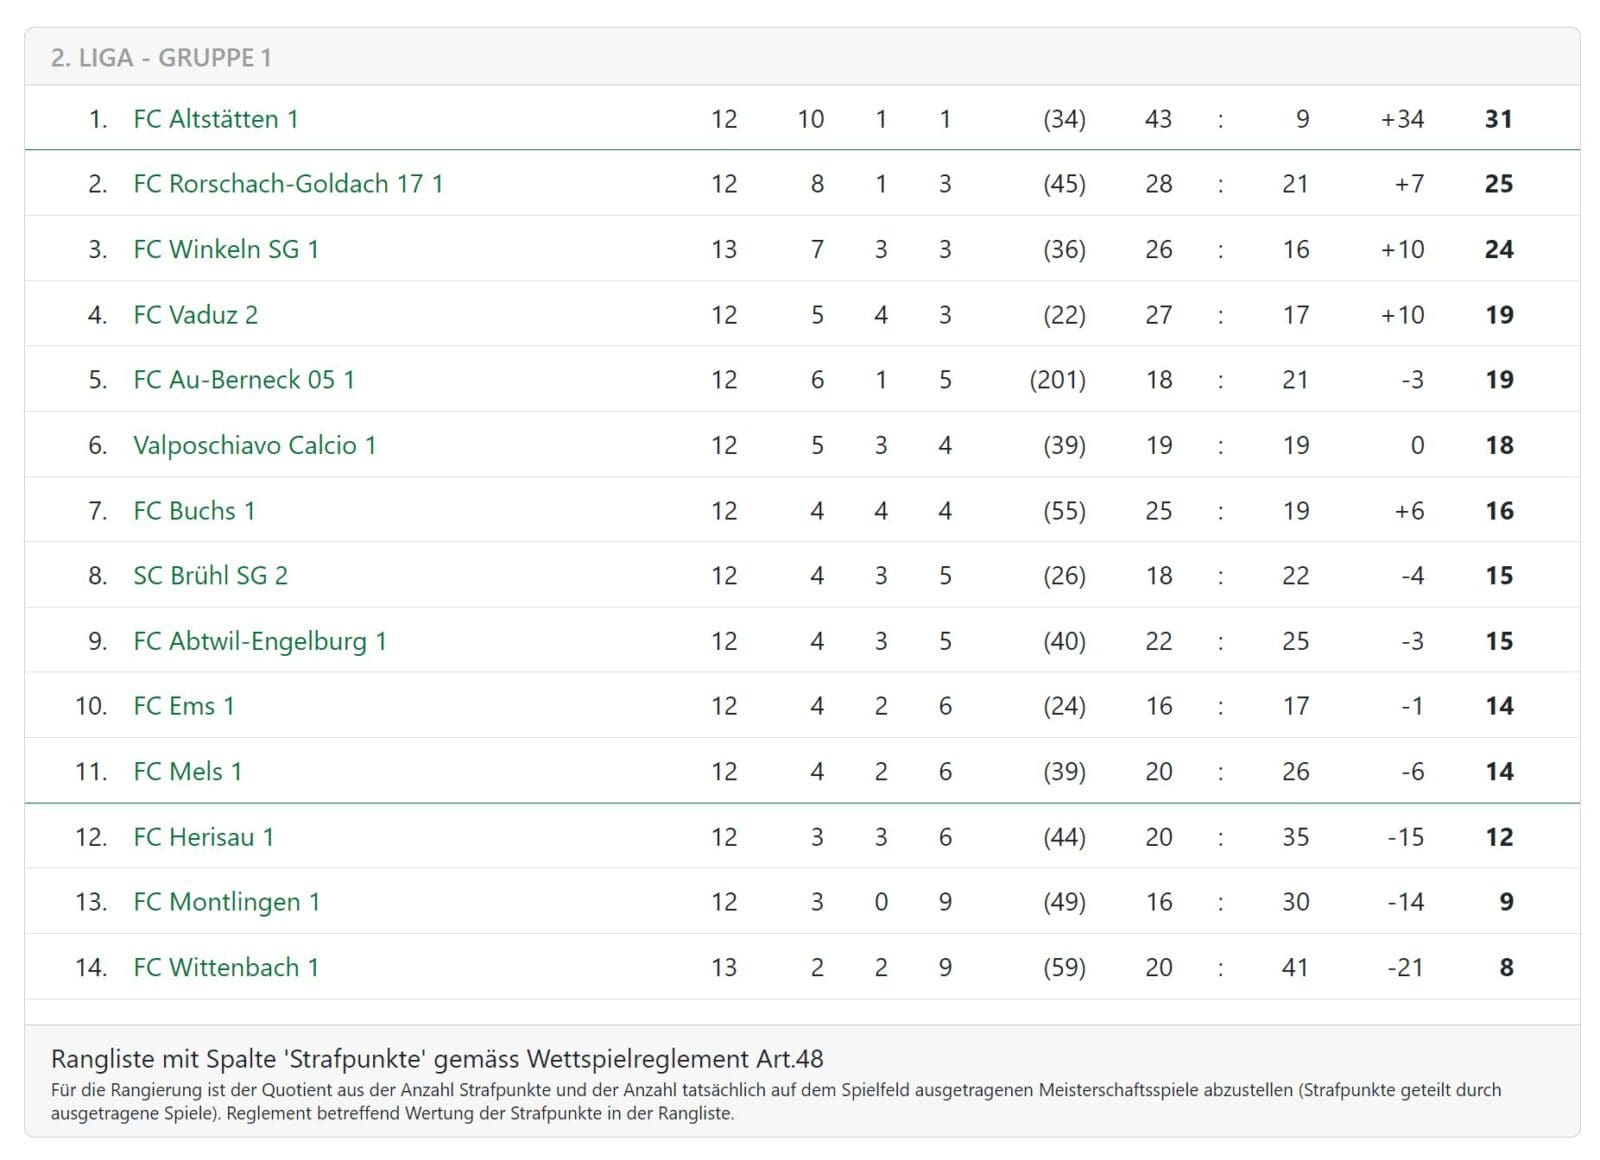Image resolution: width=1600 pixels, height=1160 pixels.
Task: Open the FC Mels 1 link
Action: click(188, 772)
